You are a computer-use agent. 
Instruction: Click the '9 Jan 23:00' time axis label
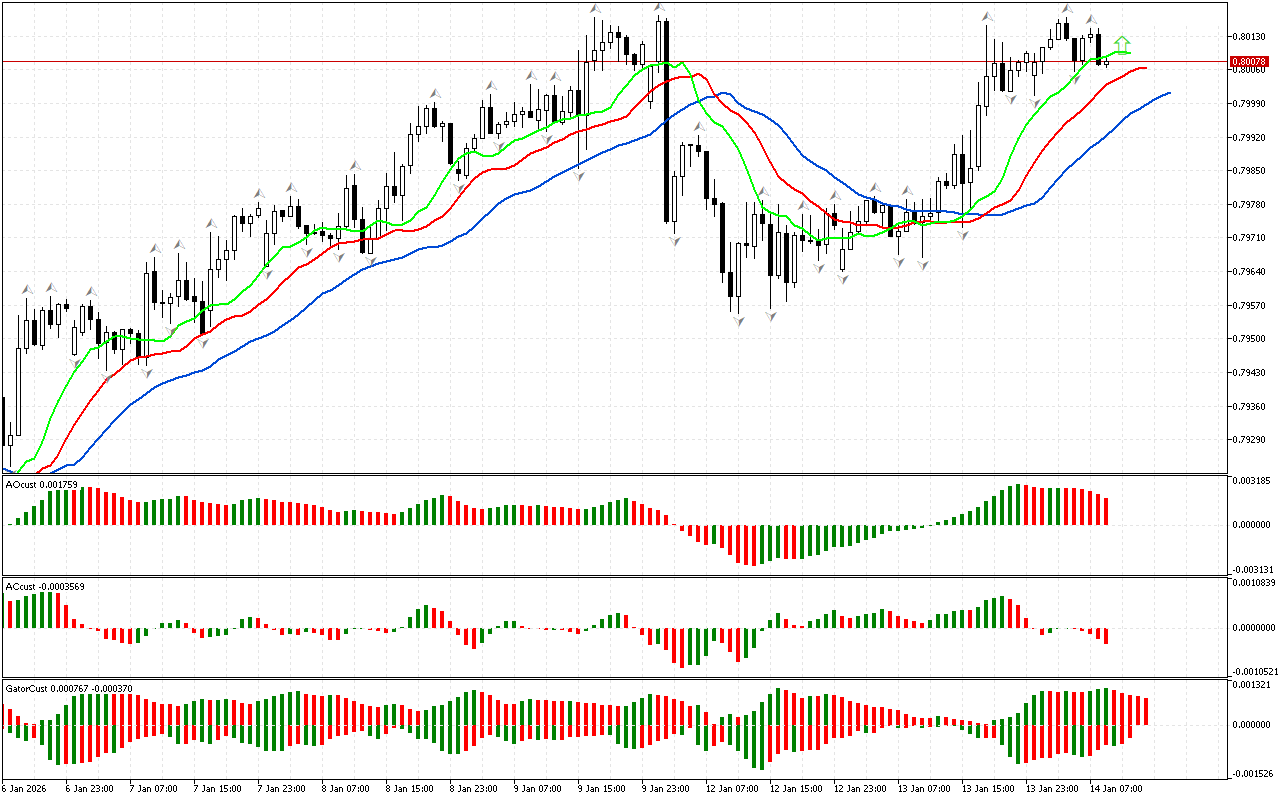click(x=664, y=788)
